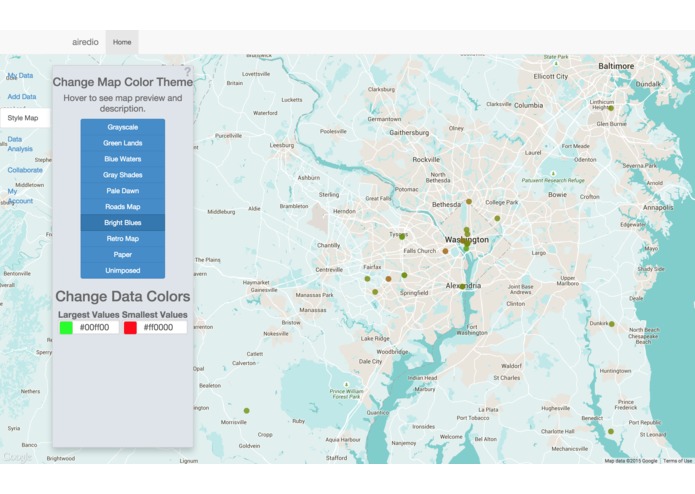The height and width of the screenshot is (494, 695).
Task: Click the Centreville town label
Action: click(x=329, y=270)
